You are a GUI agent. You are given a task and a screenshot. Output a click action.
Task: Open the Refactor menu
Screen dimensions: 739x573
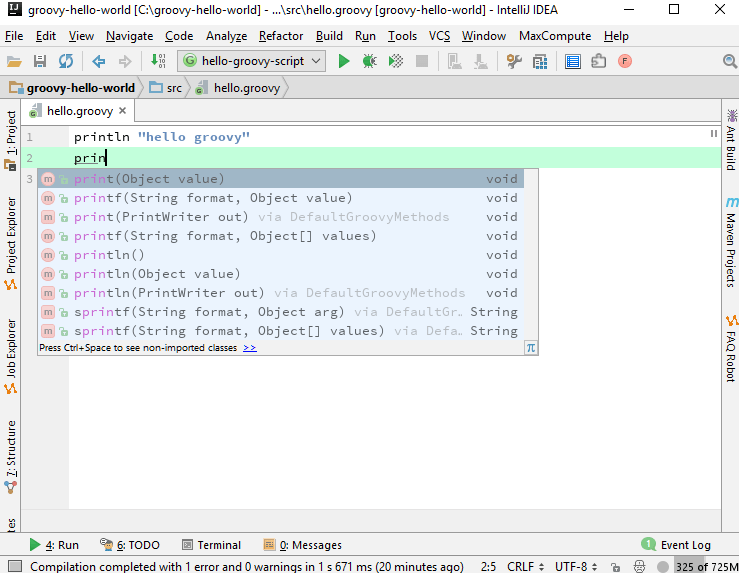pyautogui.click(x=281, y=36)
